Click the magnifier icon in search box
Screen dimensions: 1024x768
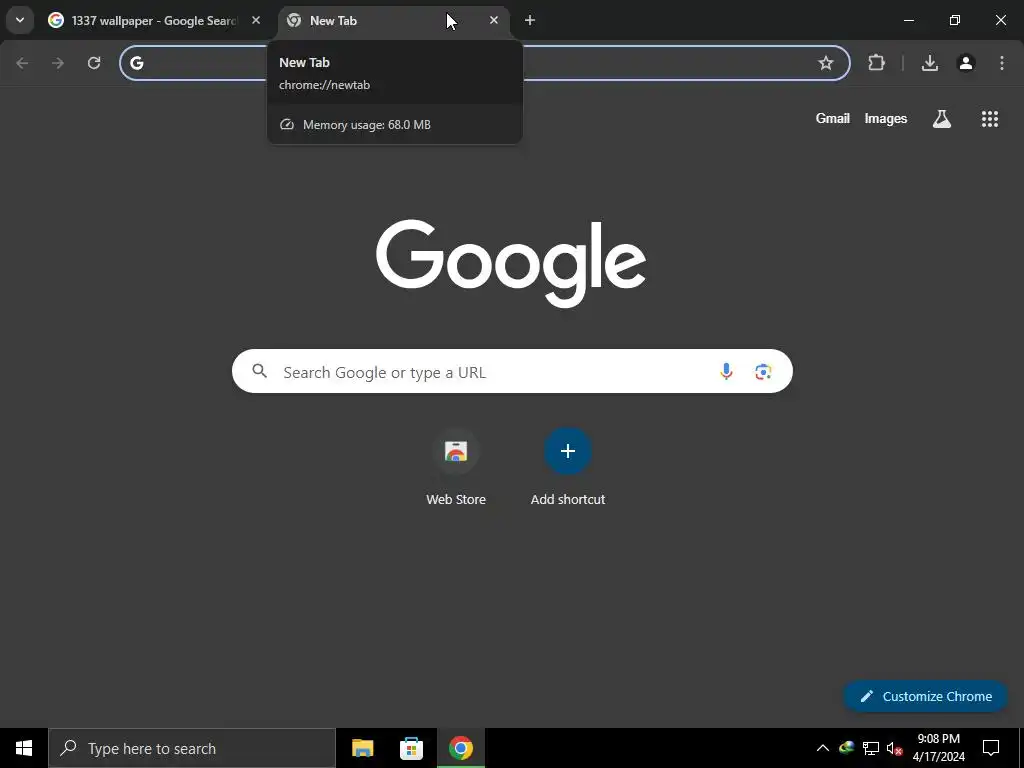coord(260,372)
